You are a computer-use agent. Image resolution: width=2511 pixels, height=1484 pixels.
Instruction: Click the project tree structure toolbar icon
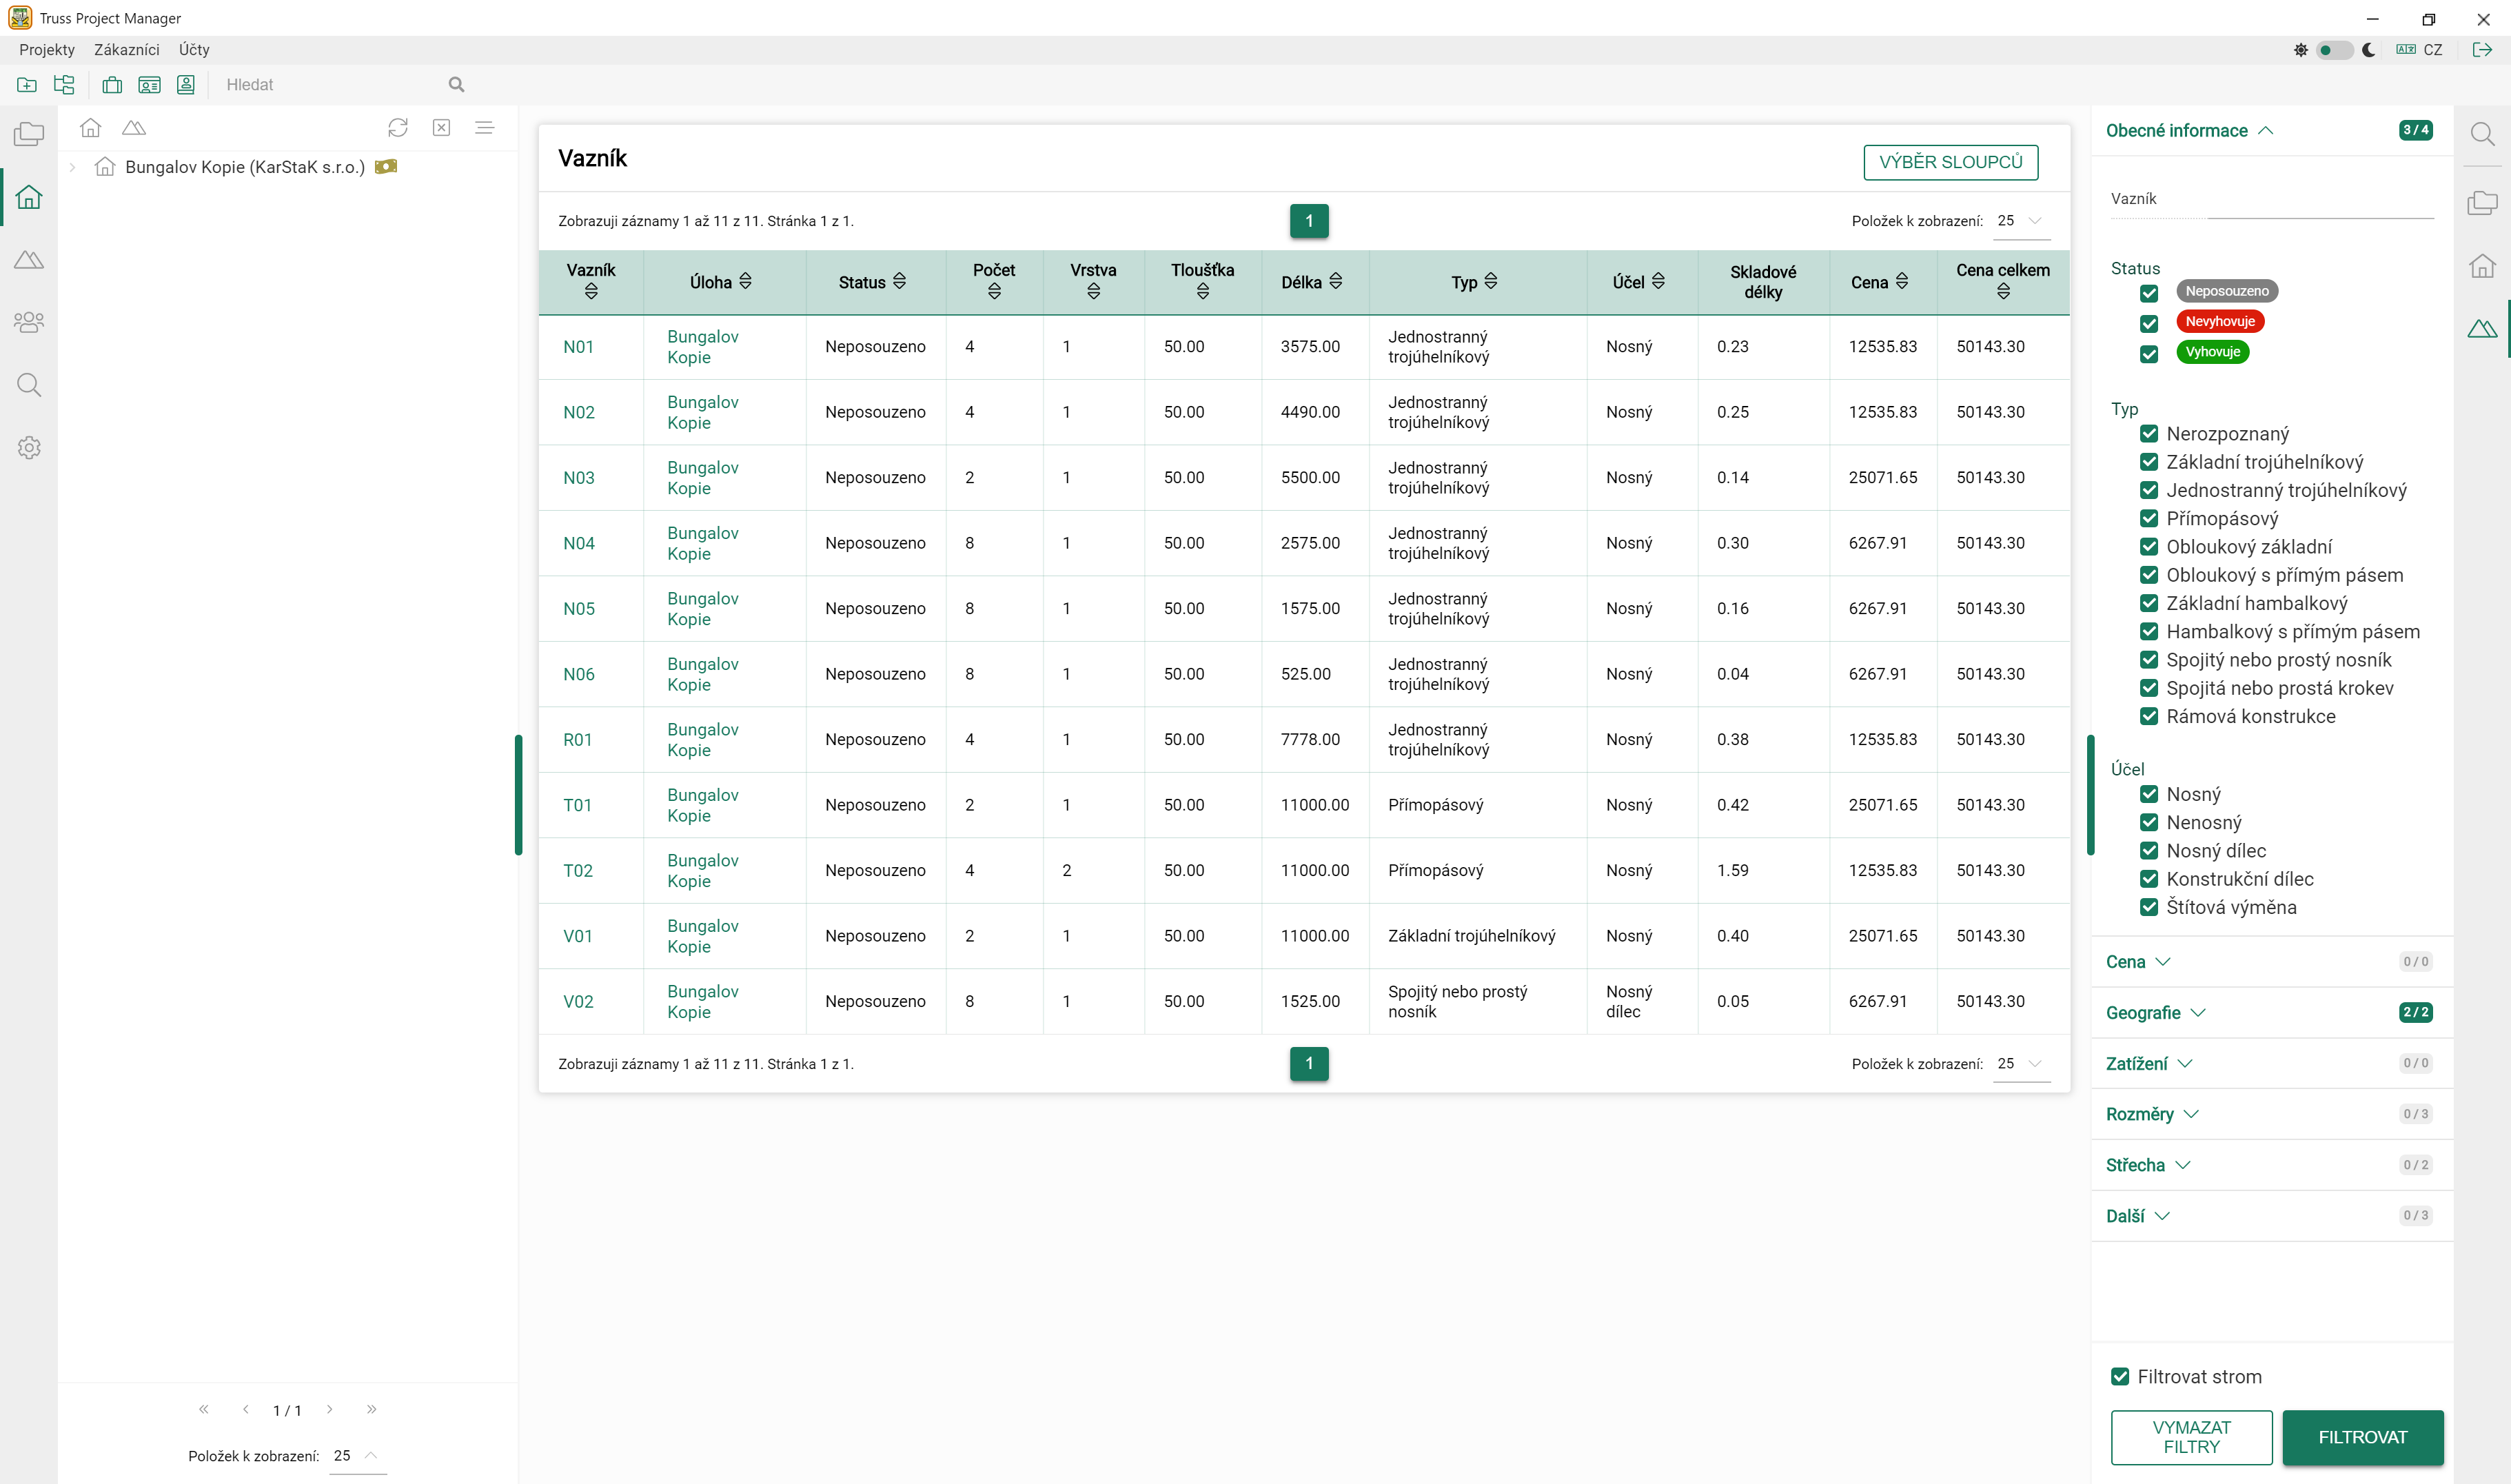(64, 85)
